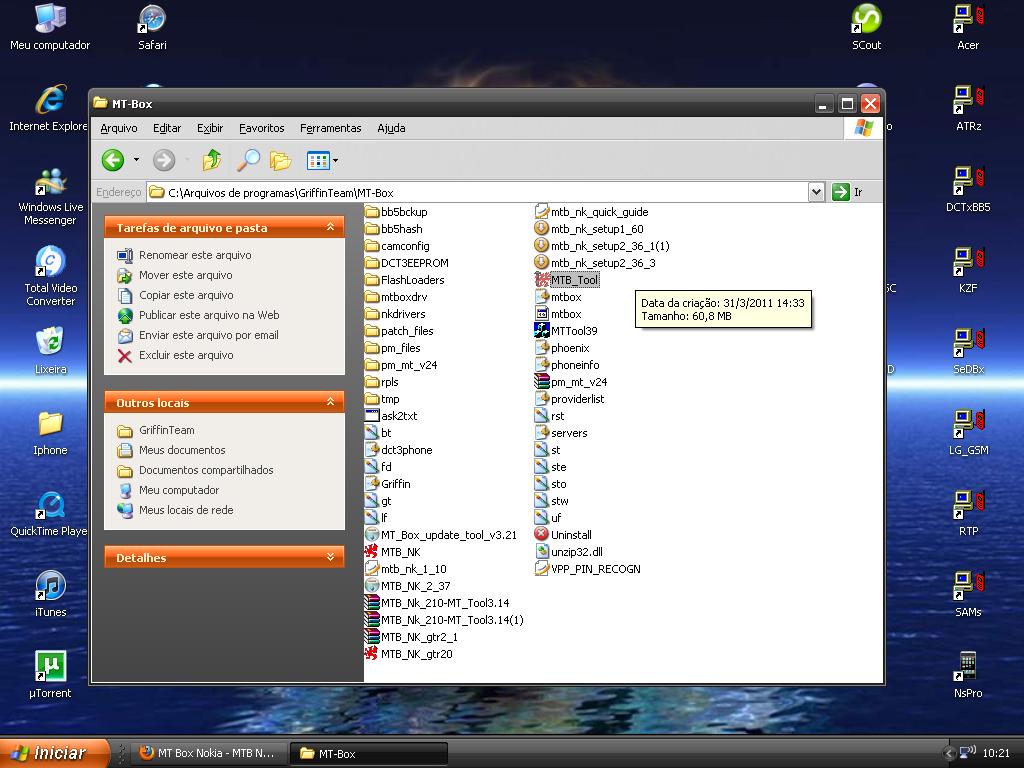This screenshot has width=1024, height=768.
Task: Select the SCout desktop shortcut
Action: tap(867, 28)
